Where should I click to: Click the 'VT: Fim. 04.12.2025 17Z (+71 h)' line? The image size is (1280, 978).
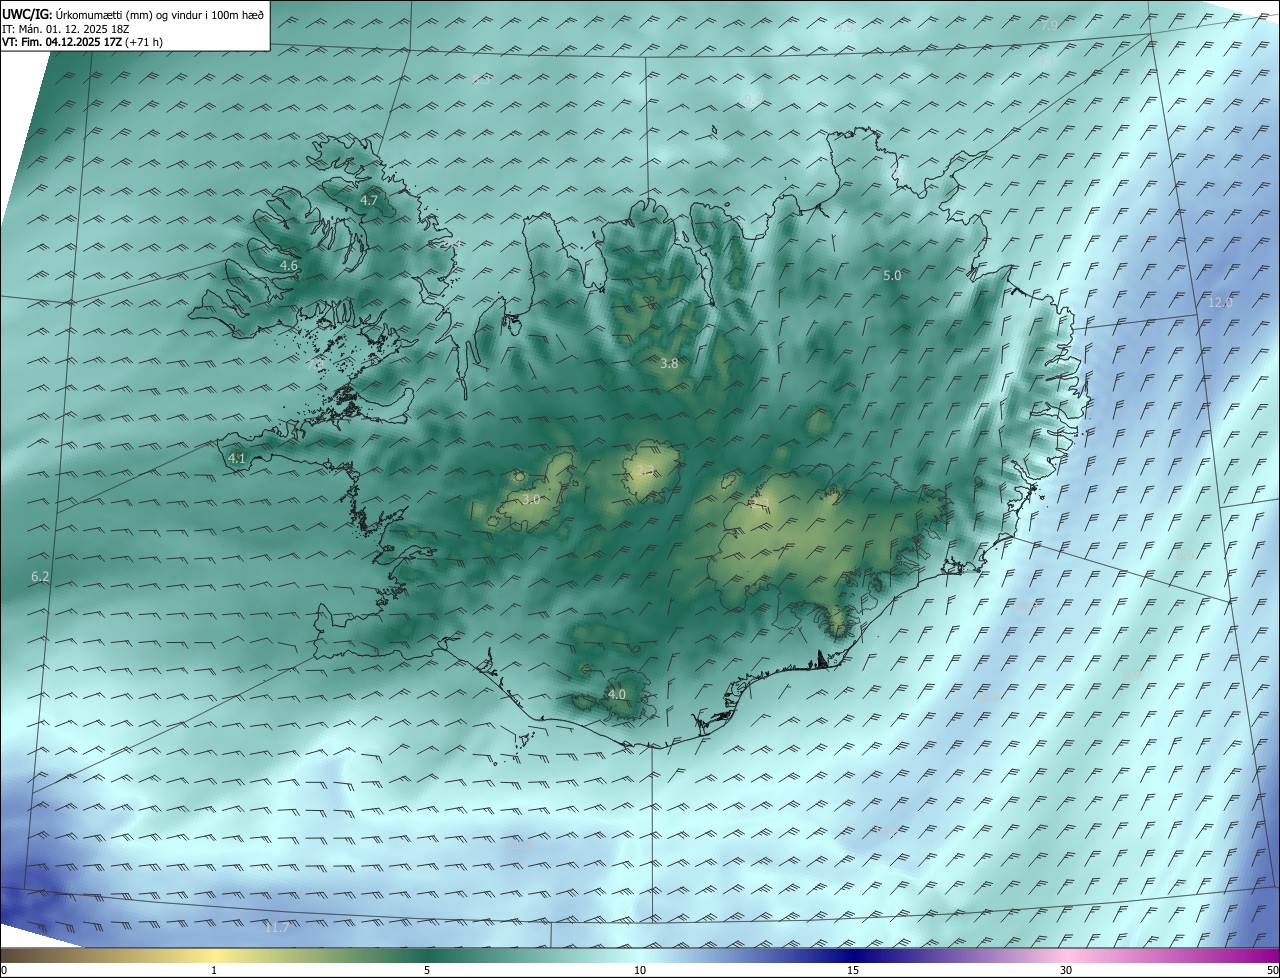click(x=83, y=42)
